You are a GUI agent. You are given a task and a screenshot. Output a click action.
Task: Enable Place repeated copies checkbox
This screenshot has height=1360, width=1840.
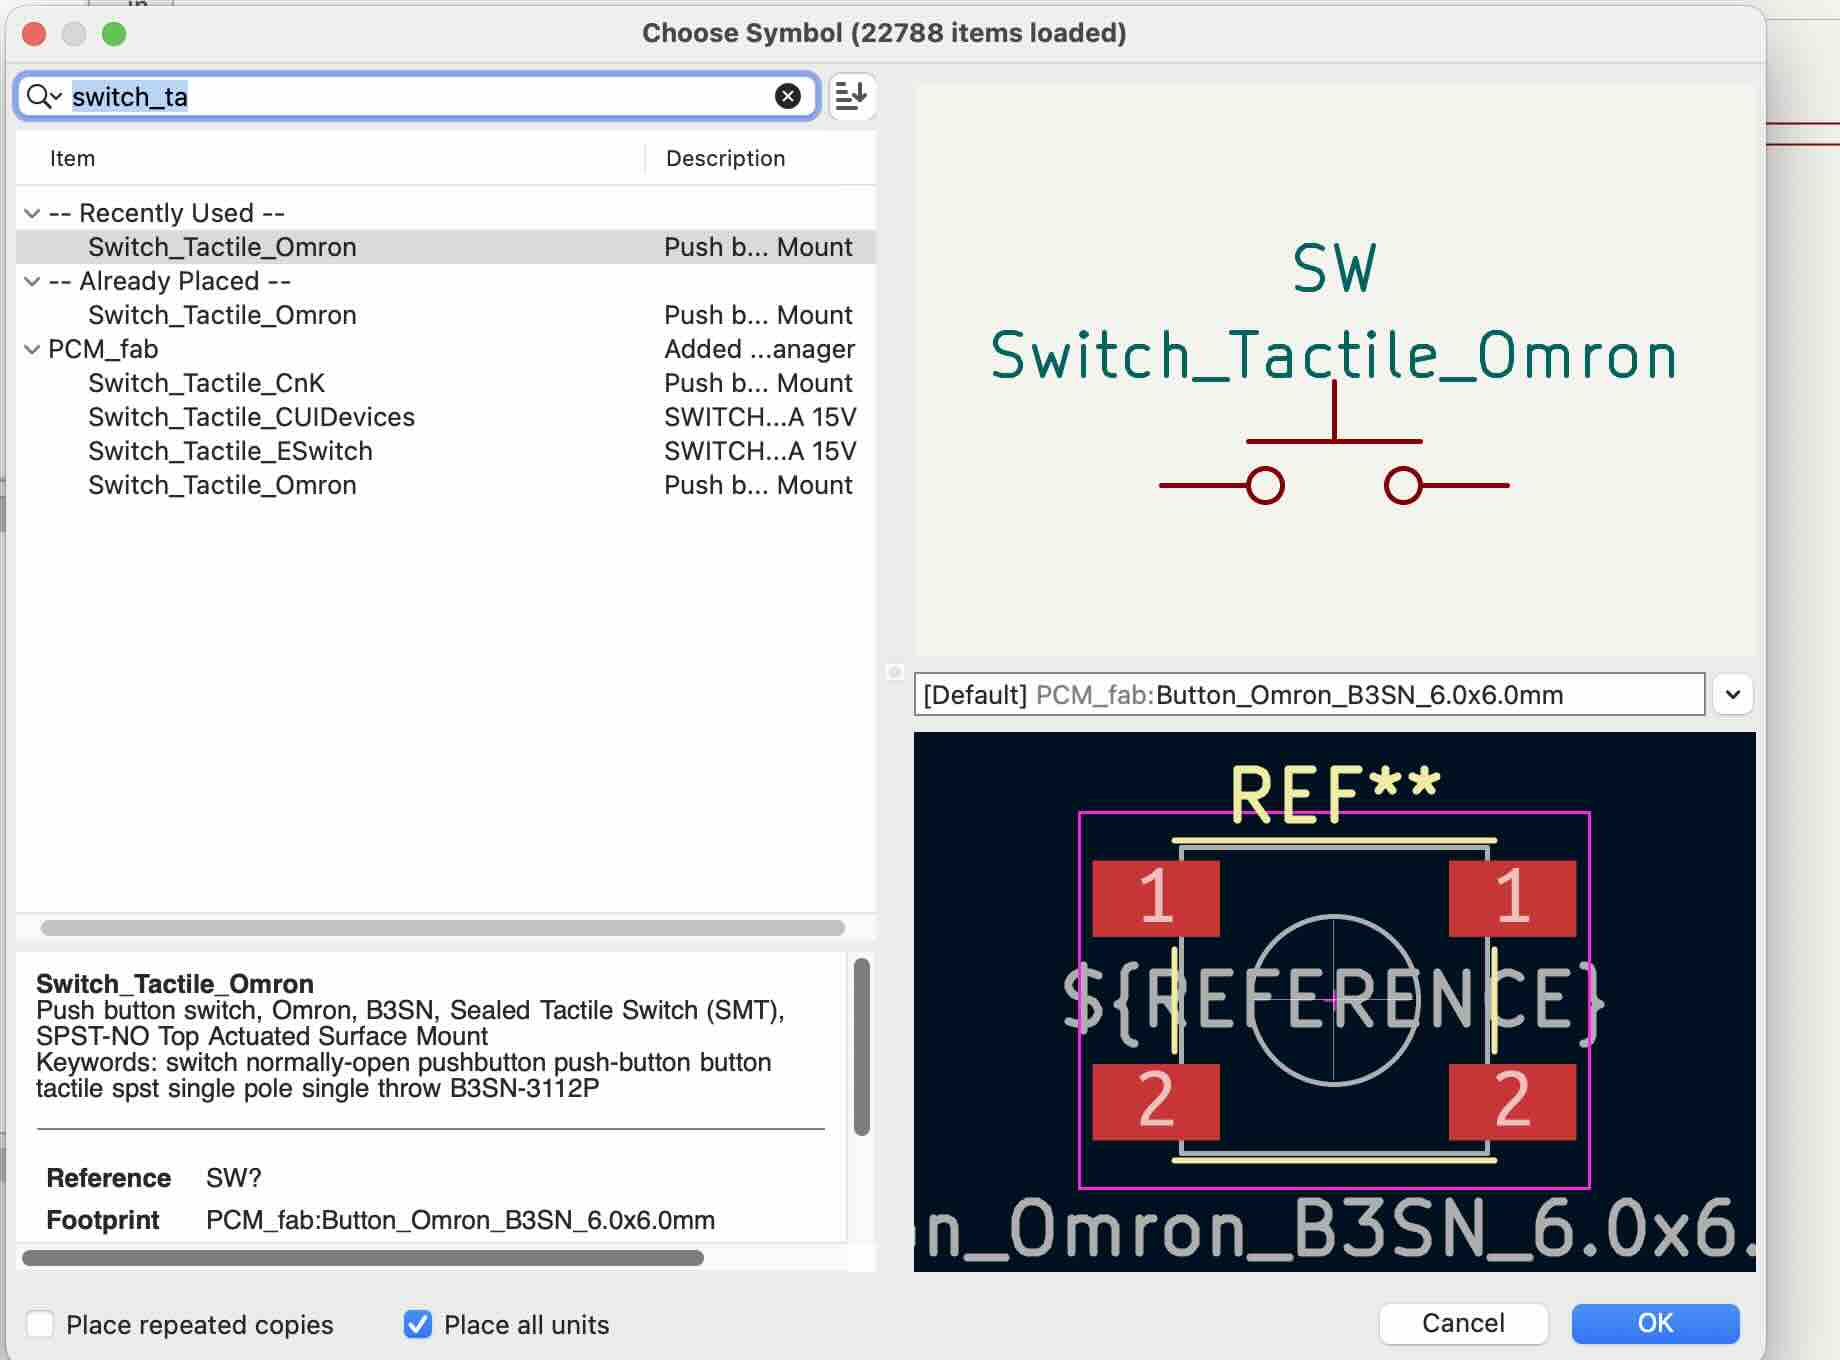(41, 1324)
